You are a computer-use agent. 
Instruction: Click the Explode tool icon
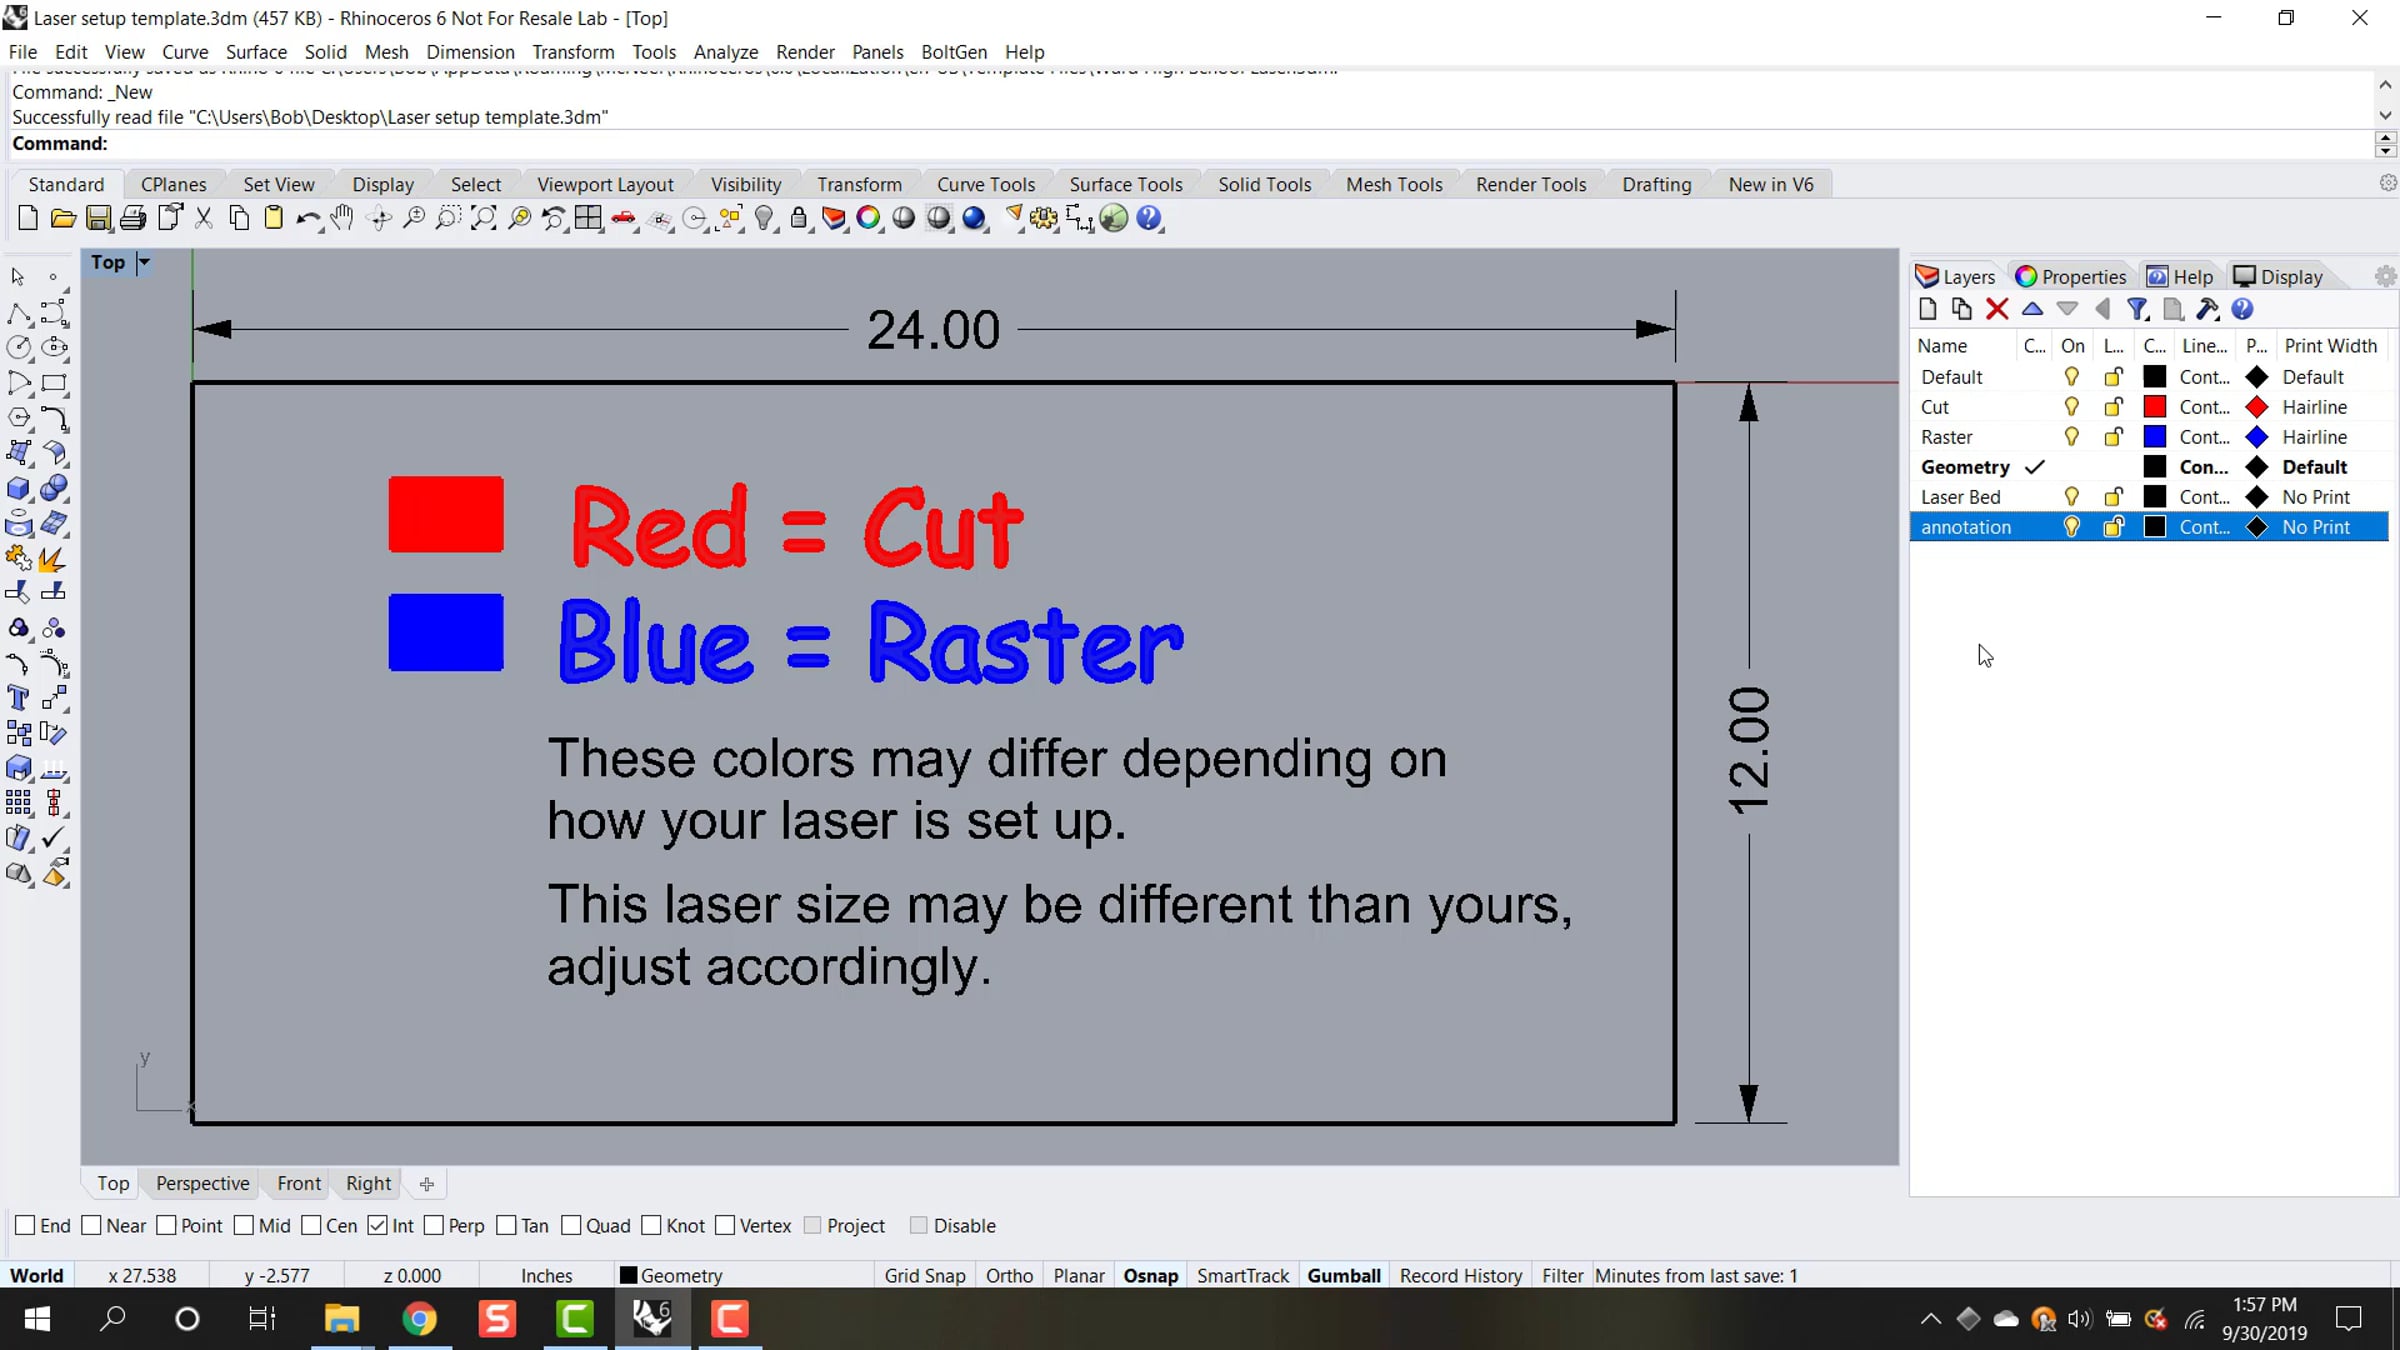[x=52, y=559]
